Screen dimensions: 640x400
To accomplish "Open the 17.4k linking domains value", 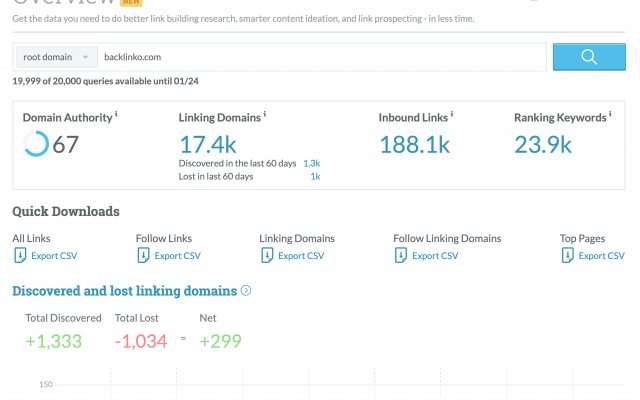I will tap(208, 144).
